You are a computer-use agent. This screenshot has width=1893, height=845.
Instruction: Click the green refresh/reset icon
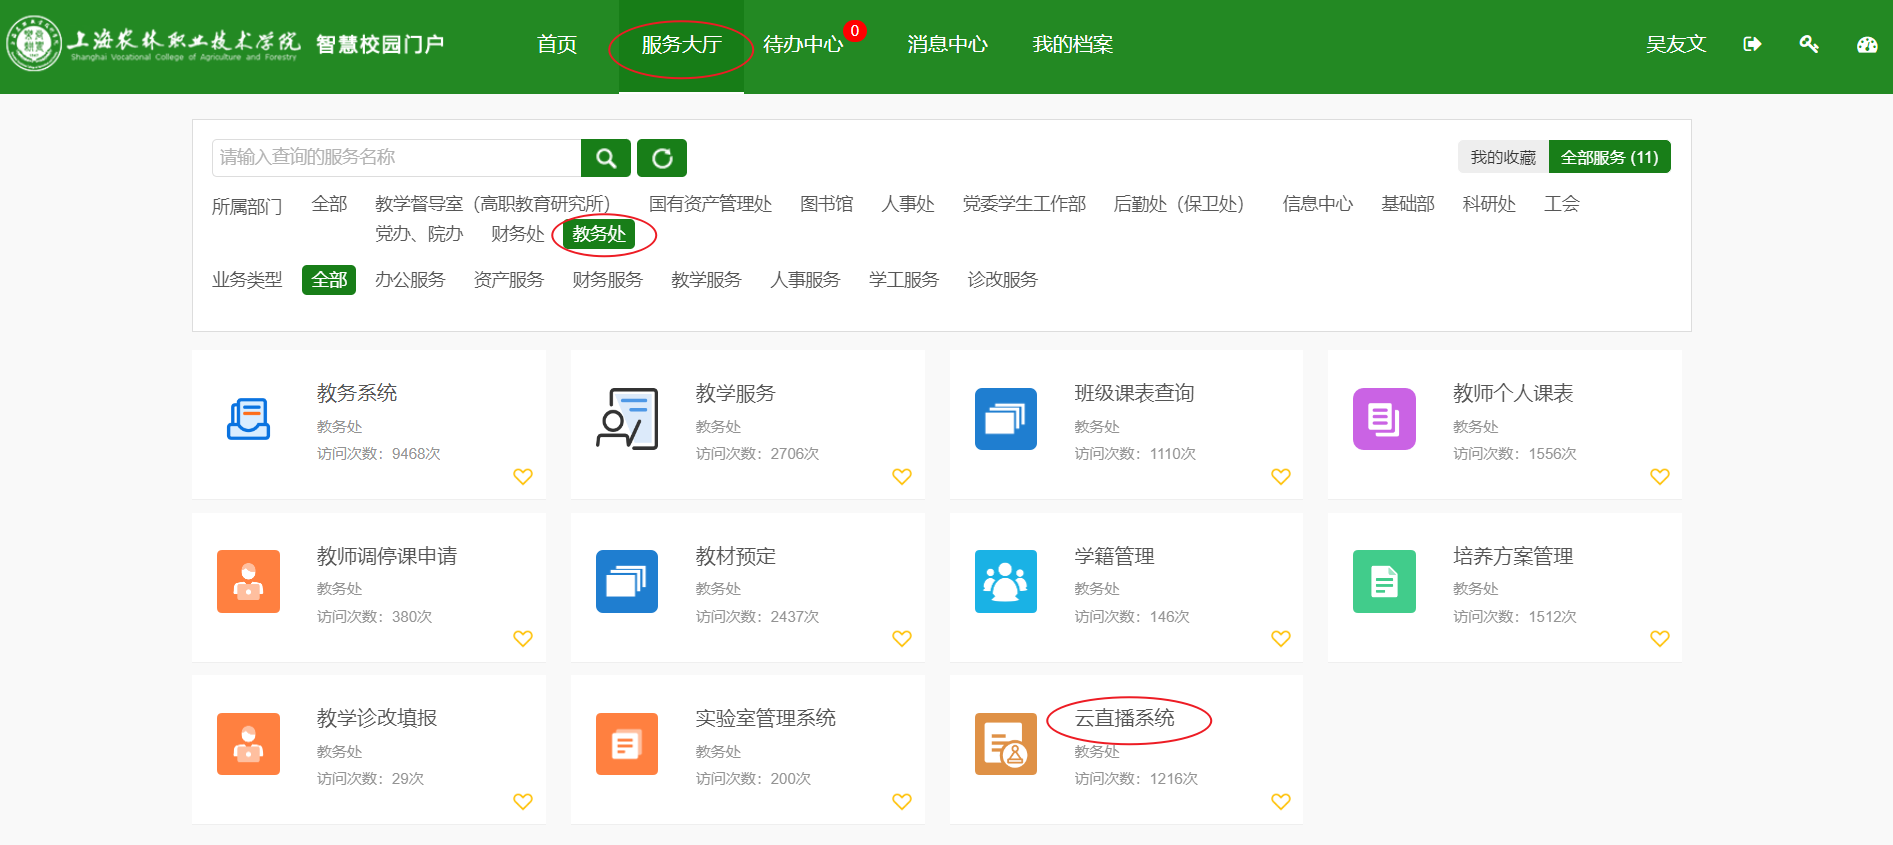[x=661, y=158]
